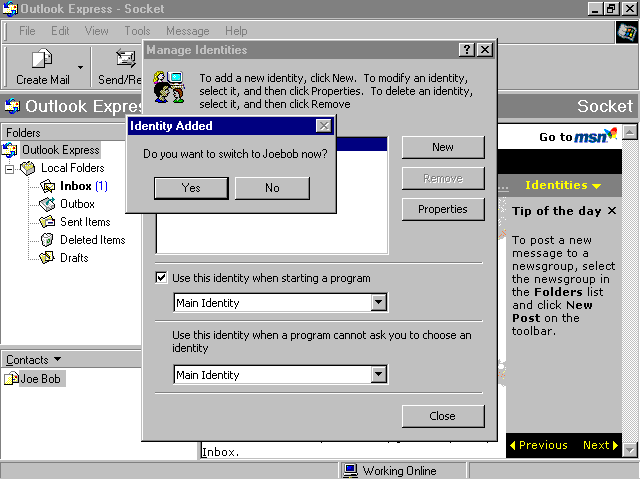Click the Send/Receive toolbar icon
Image resolution: width=640 pixels, height=480 pixels.
(125, 59)
